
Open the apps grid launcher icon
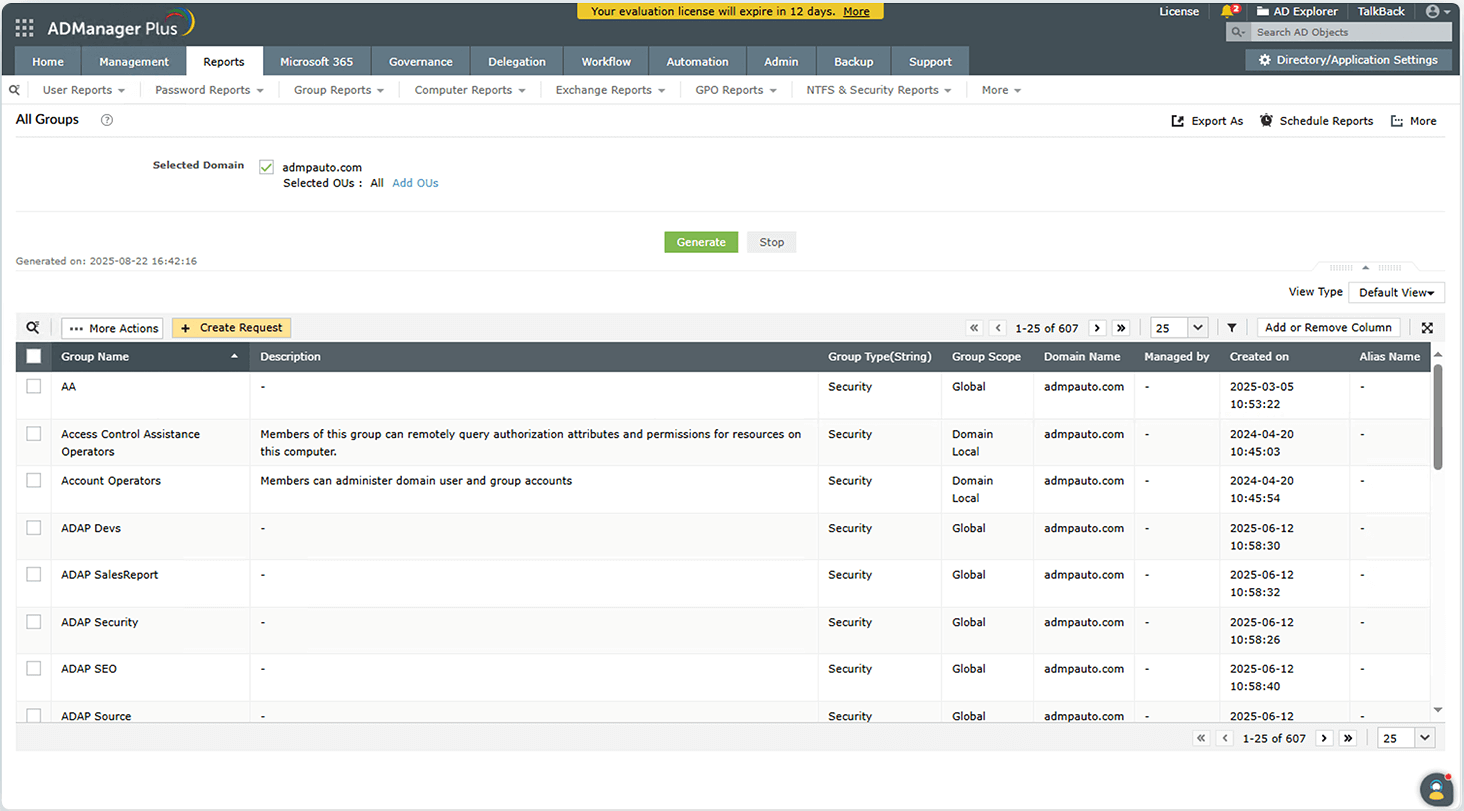pos(25,28)
